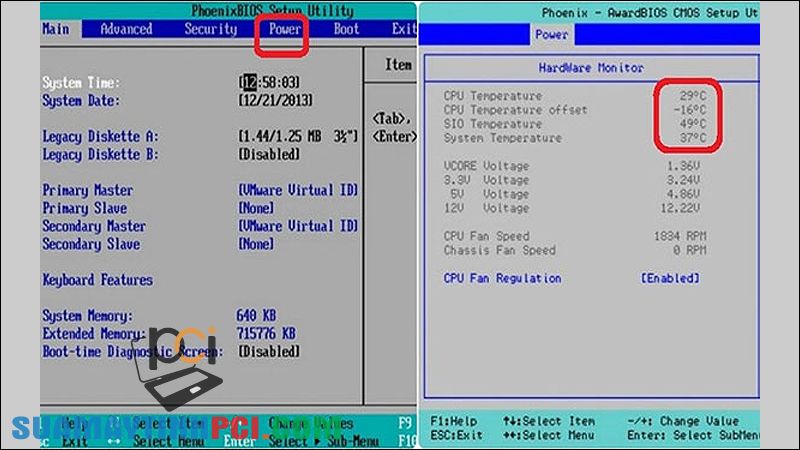Select Extended Memory 715776 KB value

click(266, 333)
